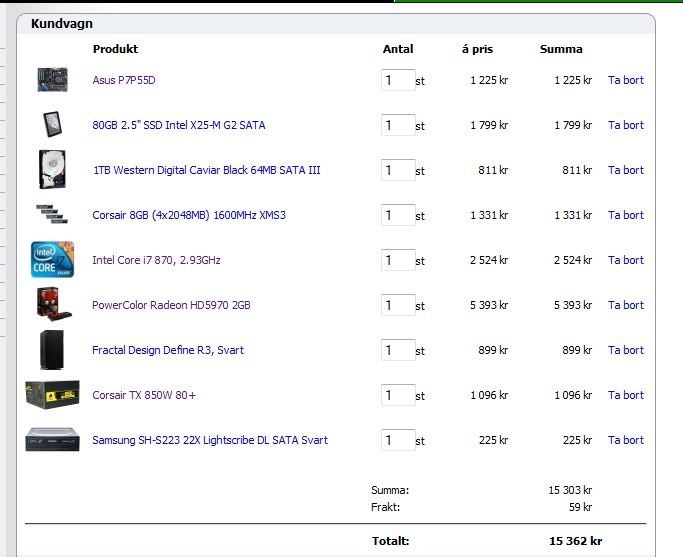Click the Samsung DVD drive image
Screen dimensions: 683x557
[x=52, y=439]
